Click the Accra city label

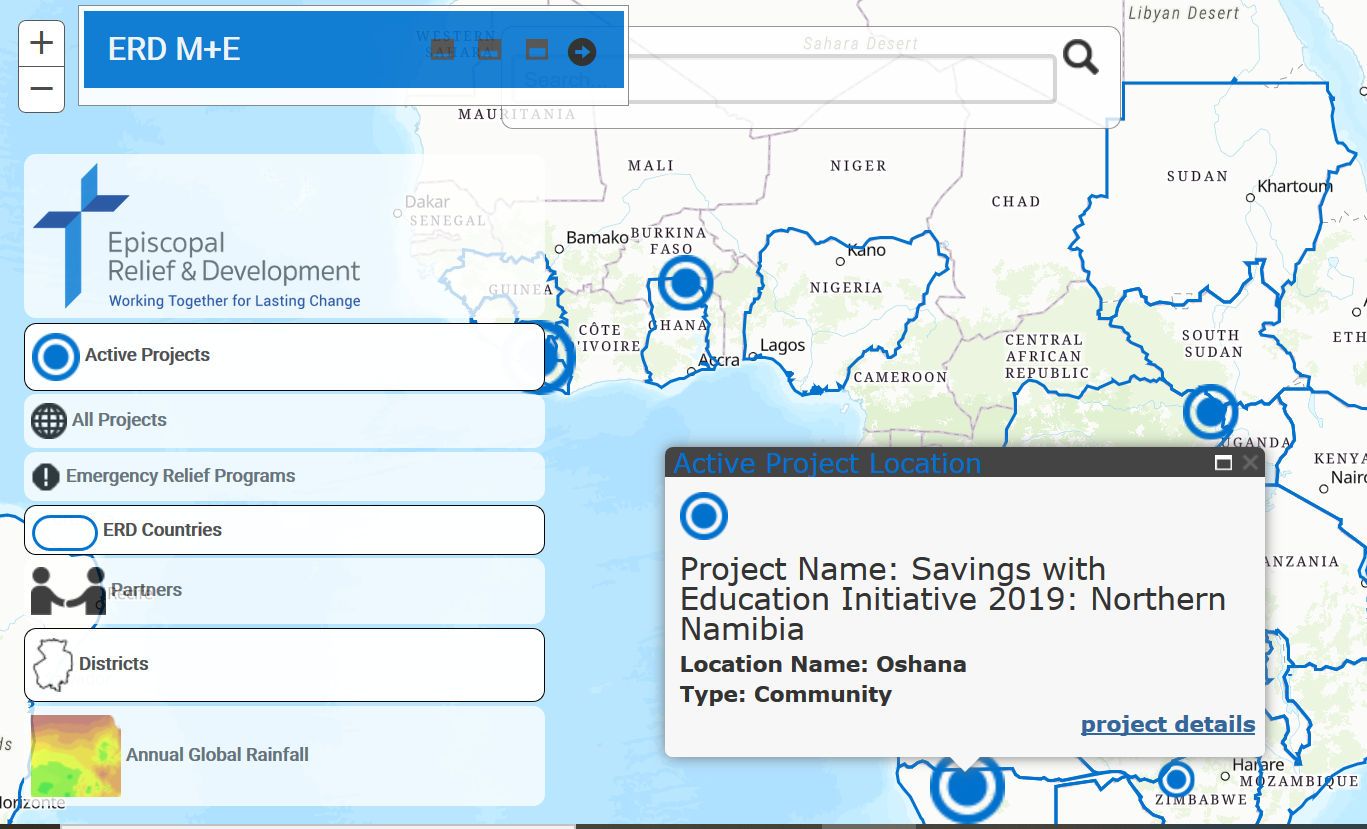click(x=719, y=360)
